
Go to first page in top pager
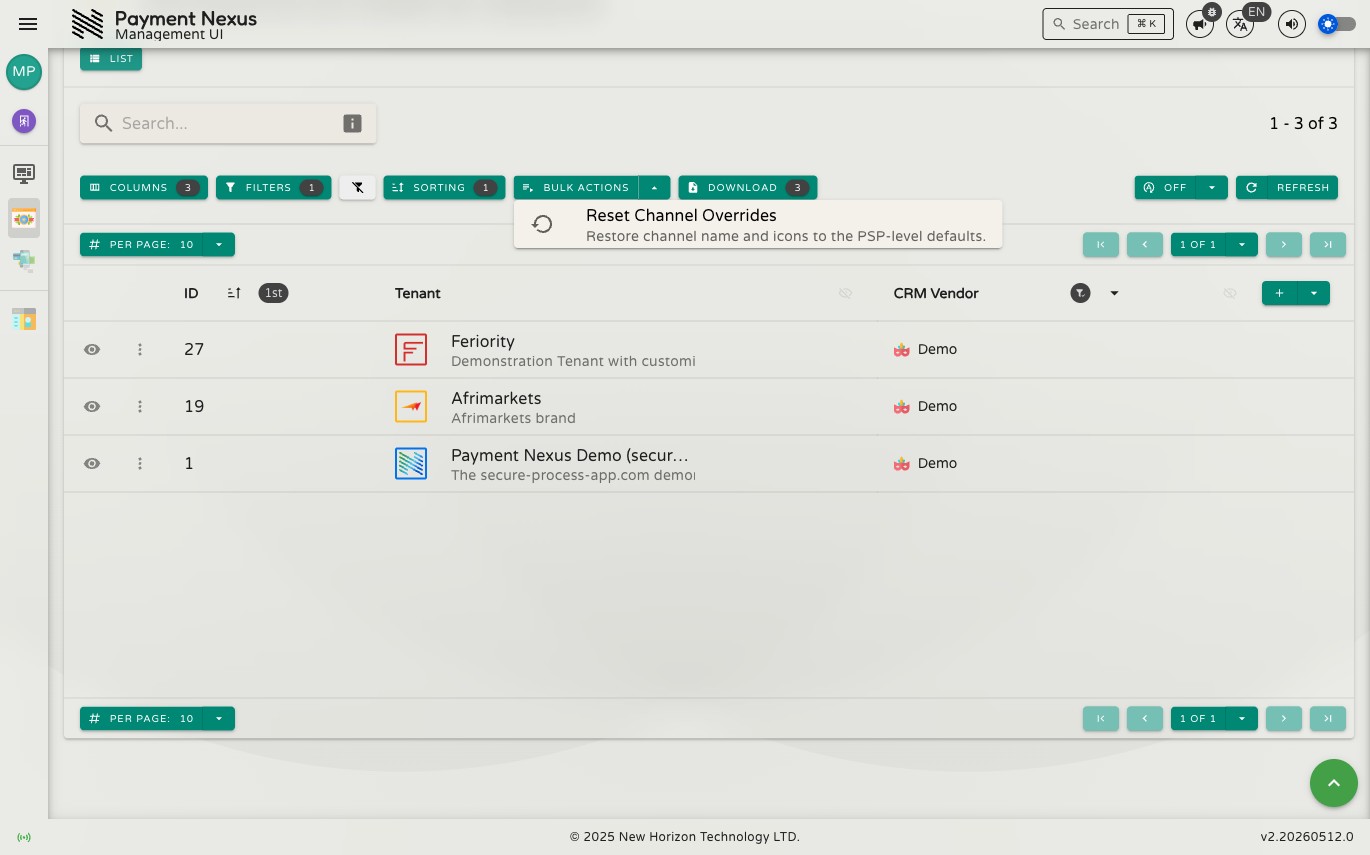pos(1101,244)
